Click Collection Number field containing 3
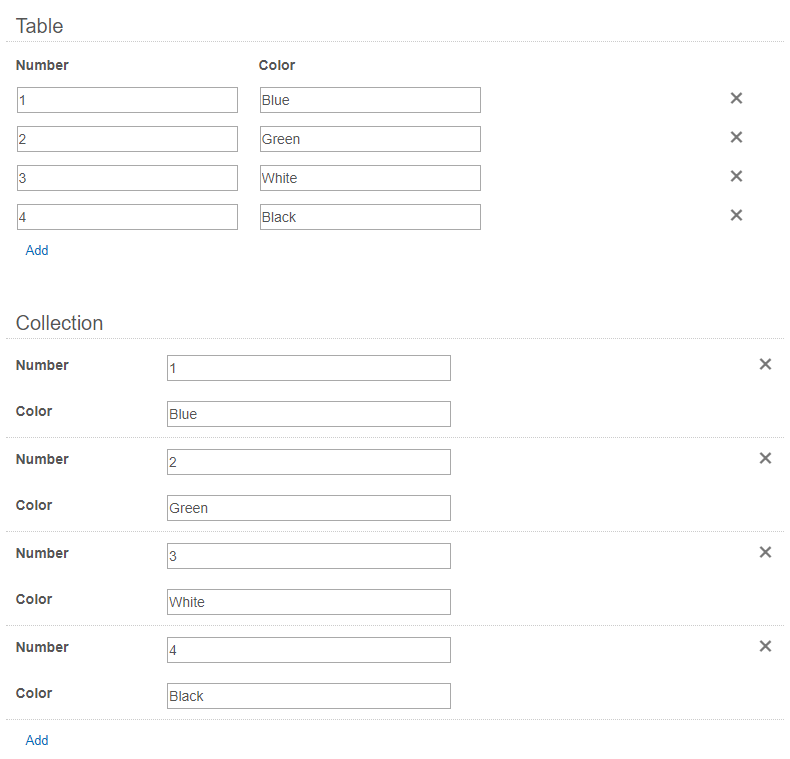 [x=309, y=556]
